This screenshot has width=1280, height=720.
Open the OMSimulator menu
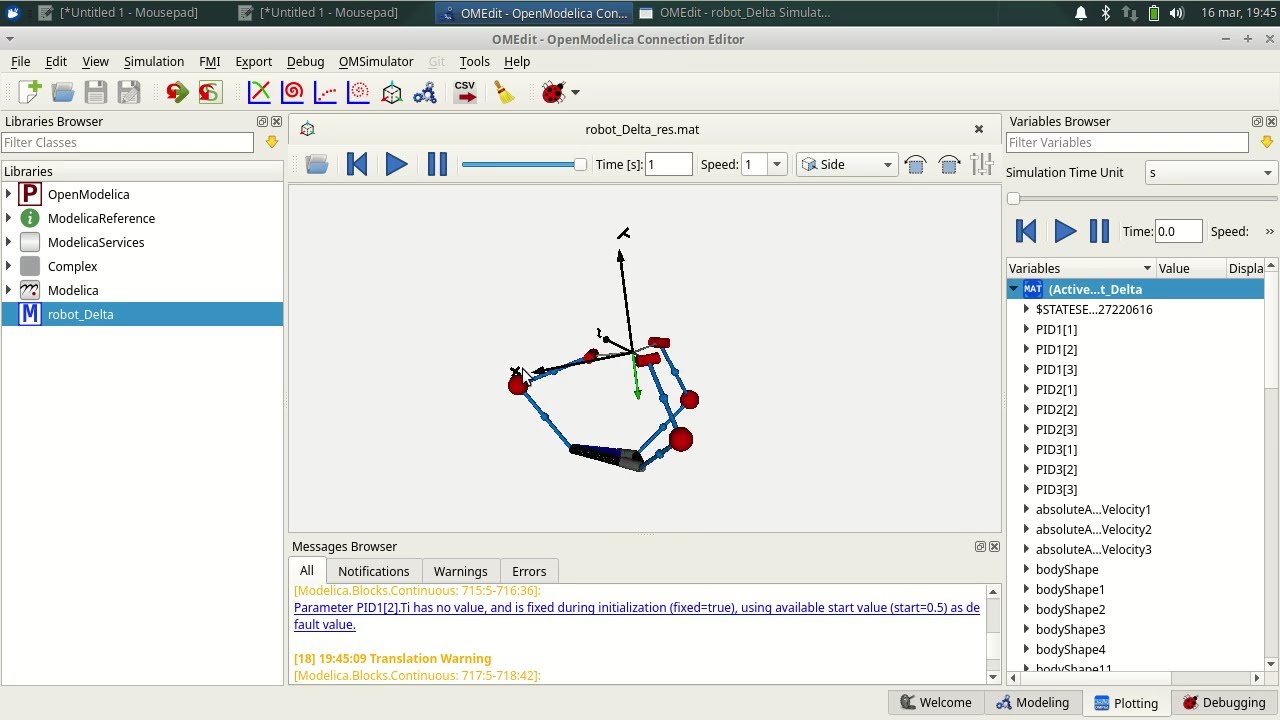point(376,61)
